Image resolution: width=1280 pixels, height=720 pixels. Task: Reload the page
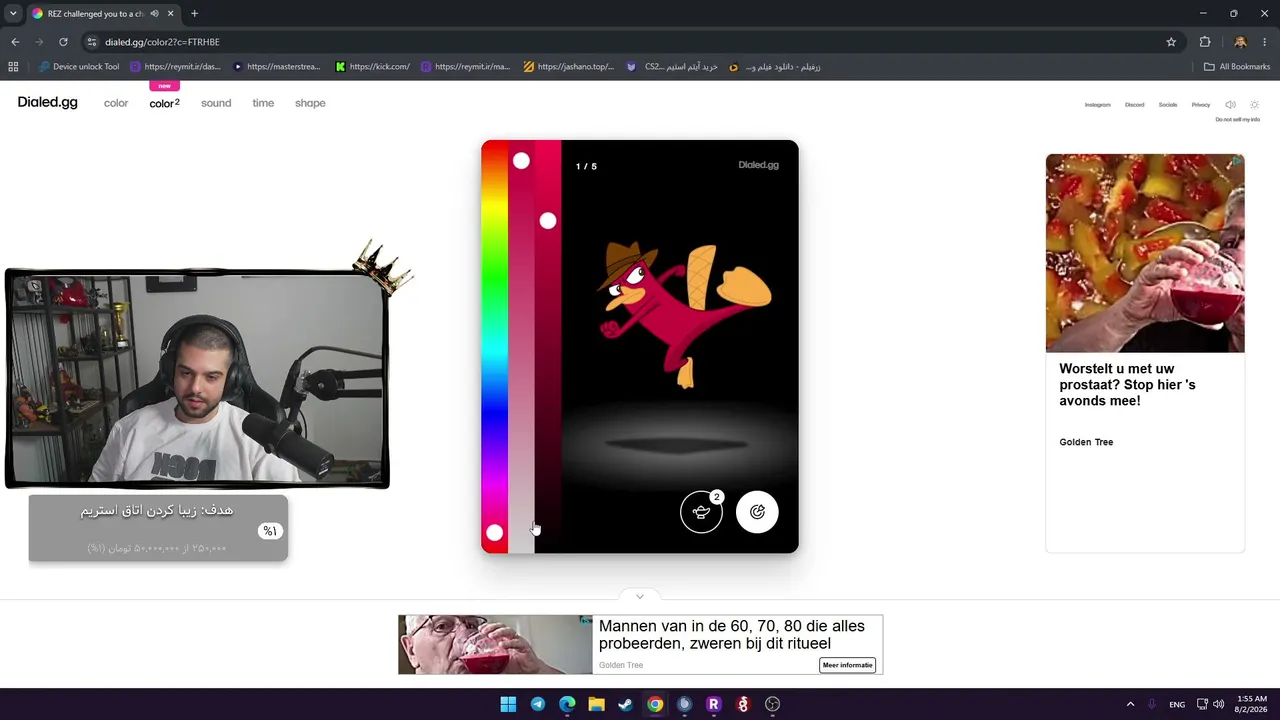63,42
